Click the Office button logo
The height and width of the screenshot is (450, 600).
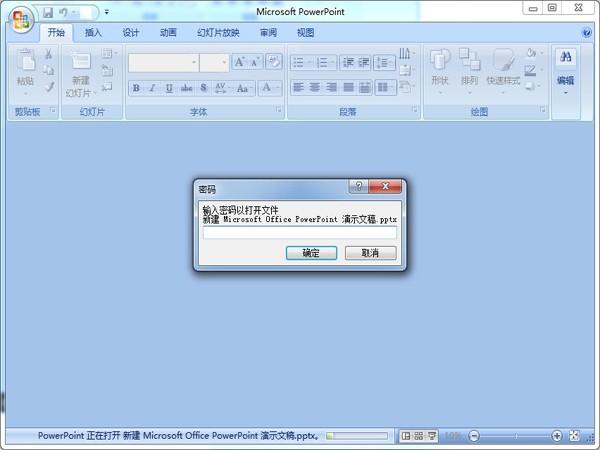pyautogui.click(x=21, y=20)
